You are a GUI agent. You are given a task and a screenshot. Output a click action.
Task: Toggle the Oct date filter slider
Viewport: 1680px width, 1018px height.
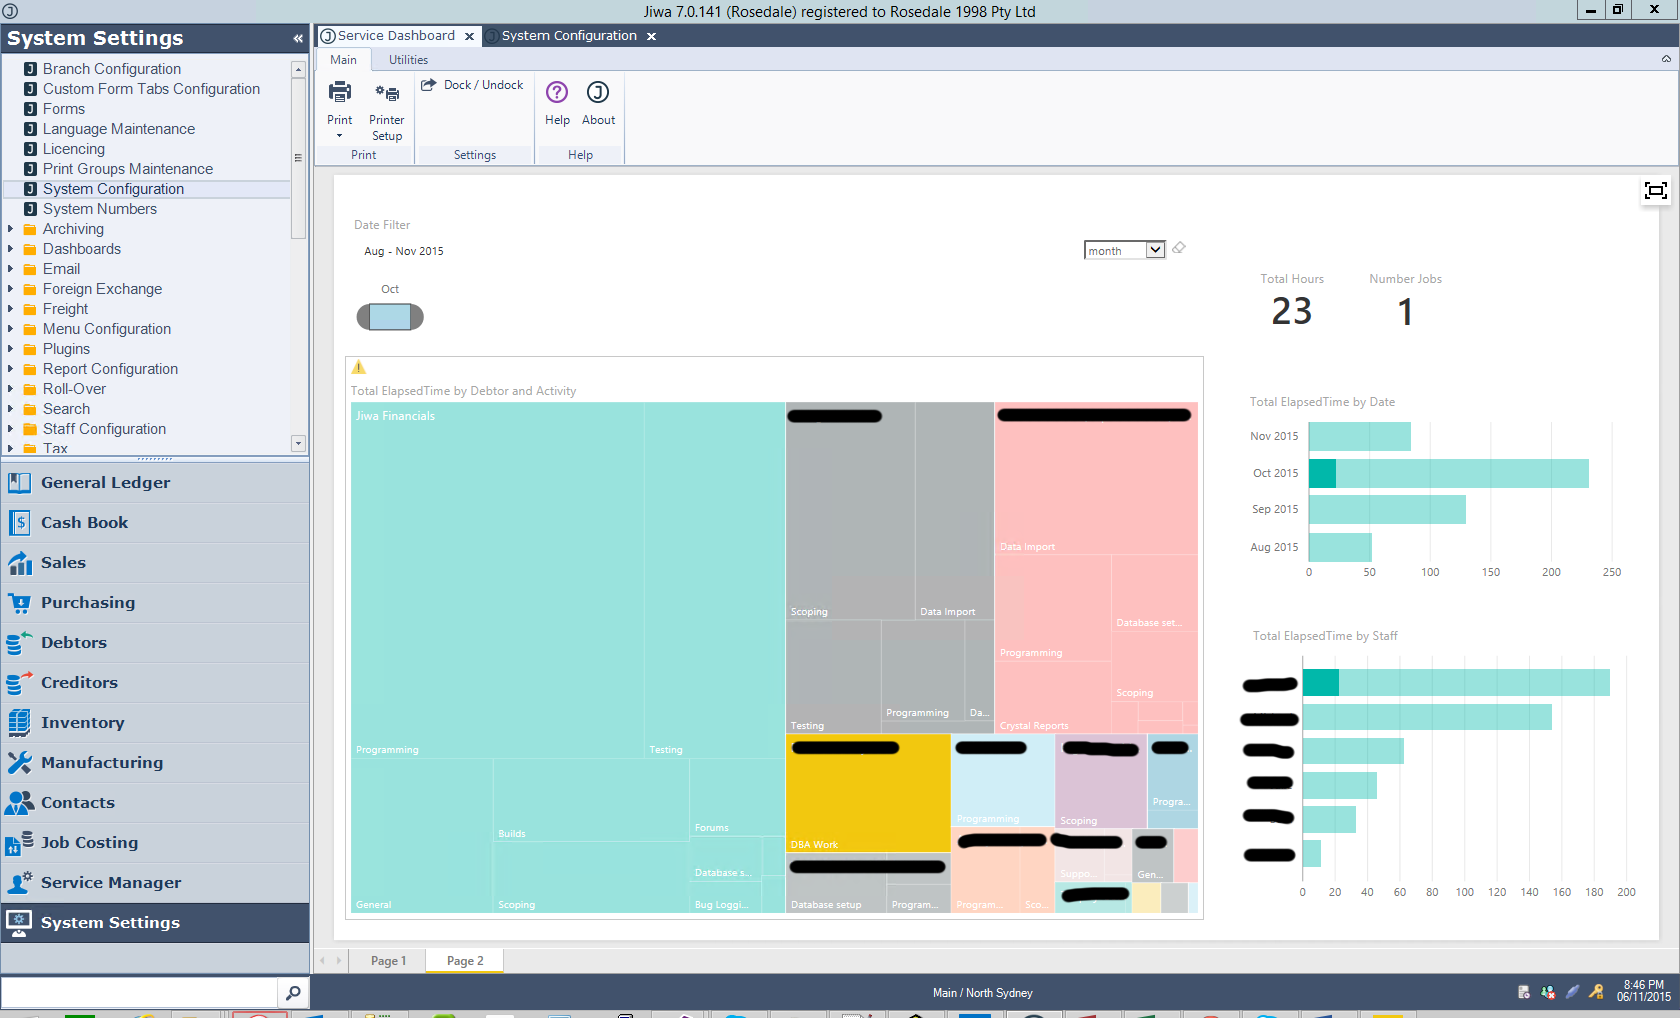(390, 317)
